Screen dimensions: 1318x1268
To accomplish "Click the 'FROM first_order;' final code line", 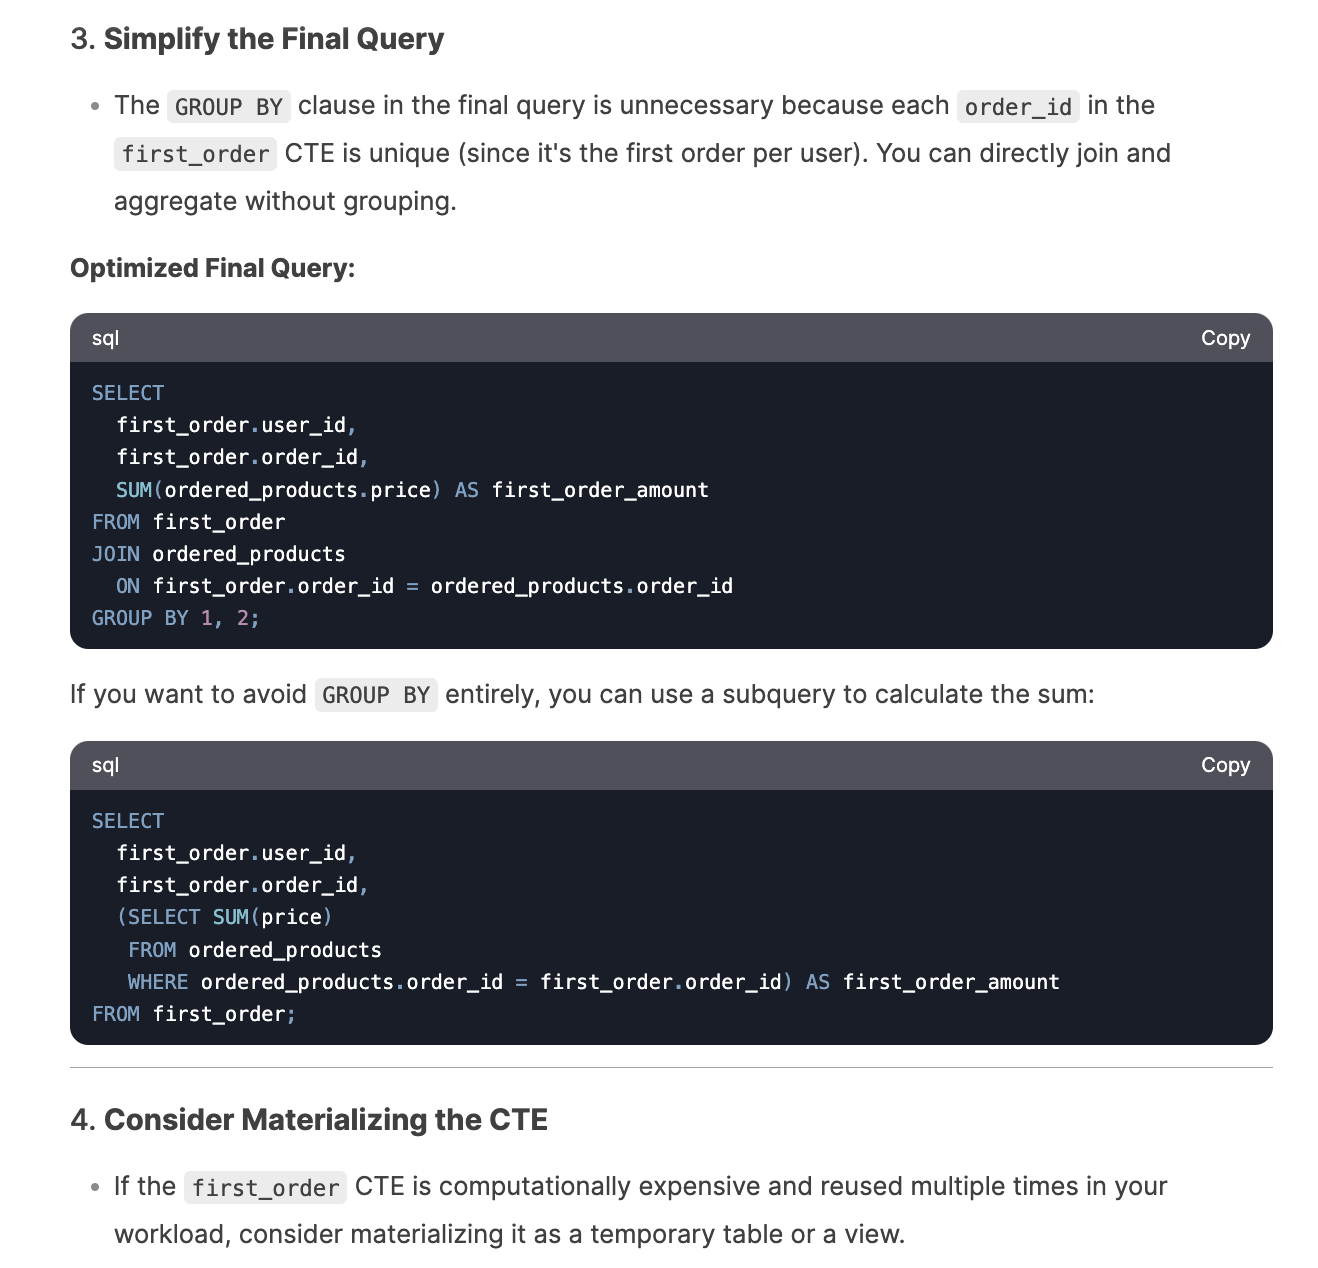I will point(193,1014).
